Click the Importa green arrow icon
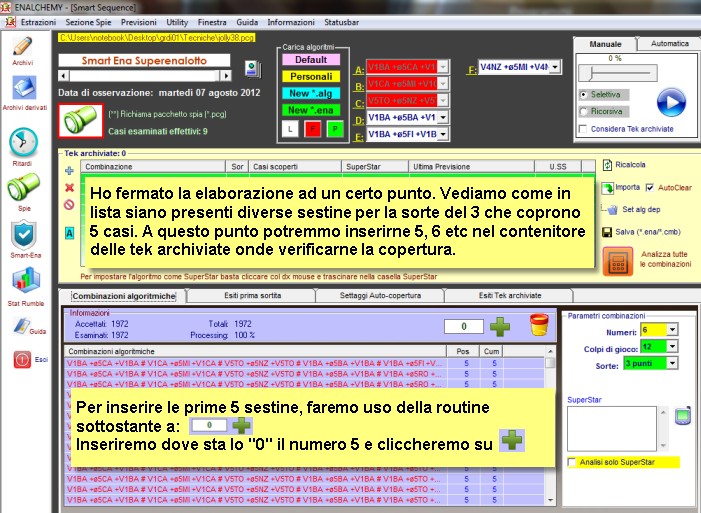 tap(607, 188)
